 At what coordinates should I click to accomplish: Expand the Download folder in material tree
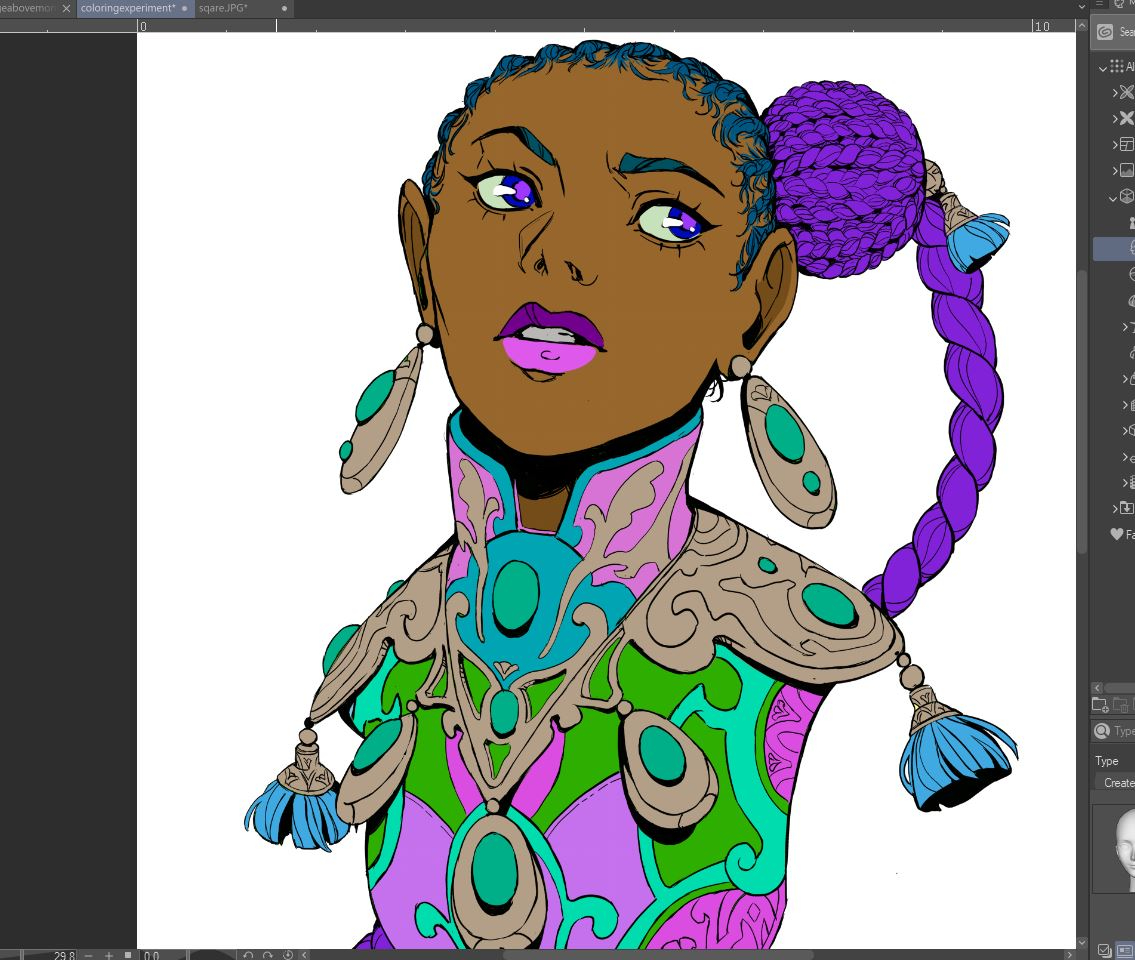click(x=1116, y=509)
